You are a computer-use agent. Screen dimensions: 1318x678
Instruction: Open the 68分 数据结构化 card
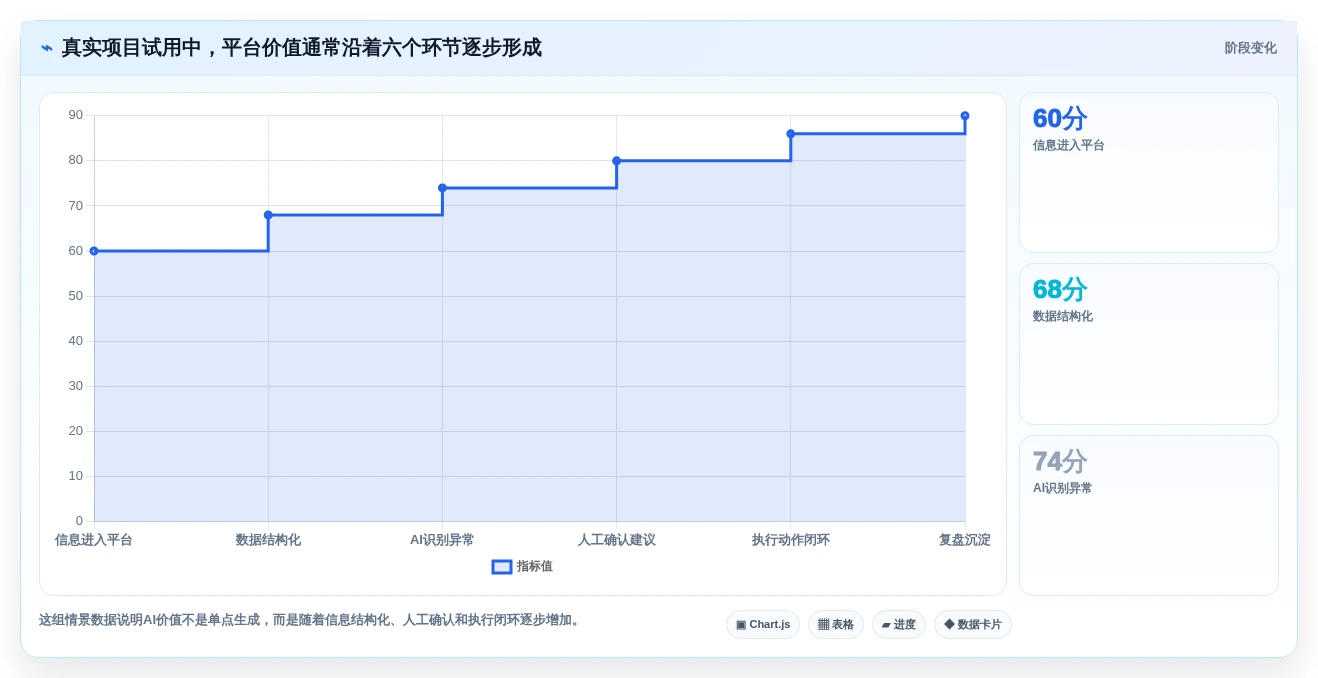click(x=1148, y=344)
